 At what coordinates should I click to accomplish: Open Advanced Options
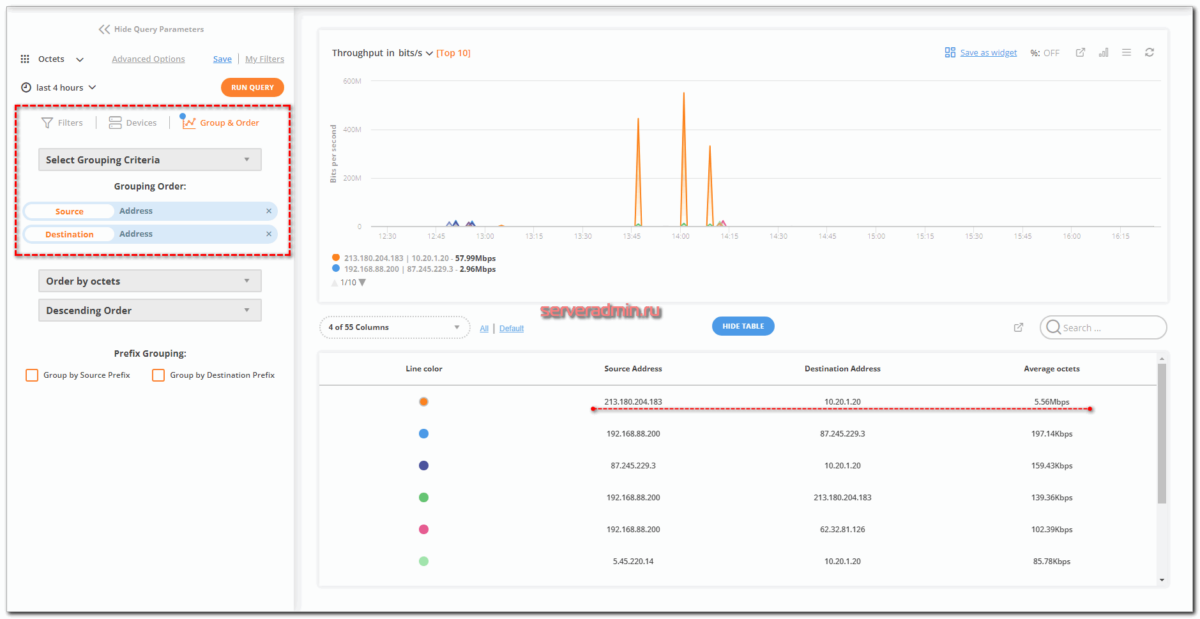[148, 58]
